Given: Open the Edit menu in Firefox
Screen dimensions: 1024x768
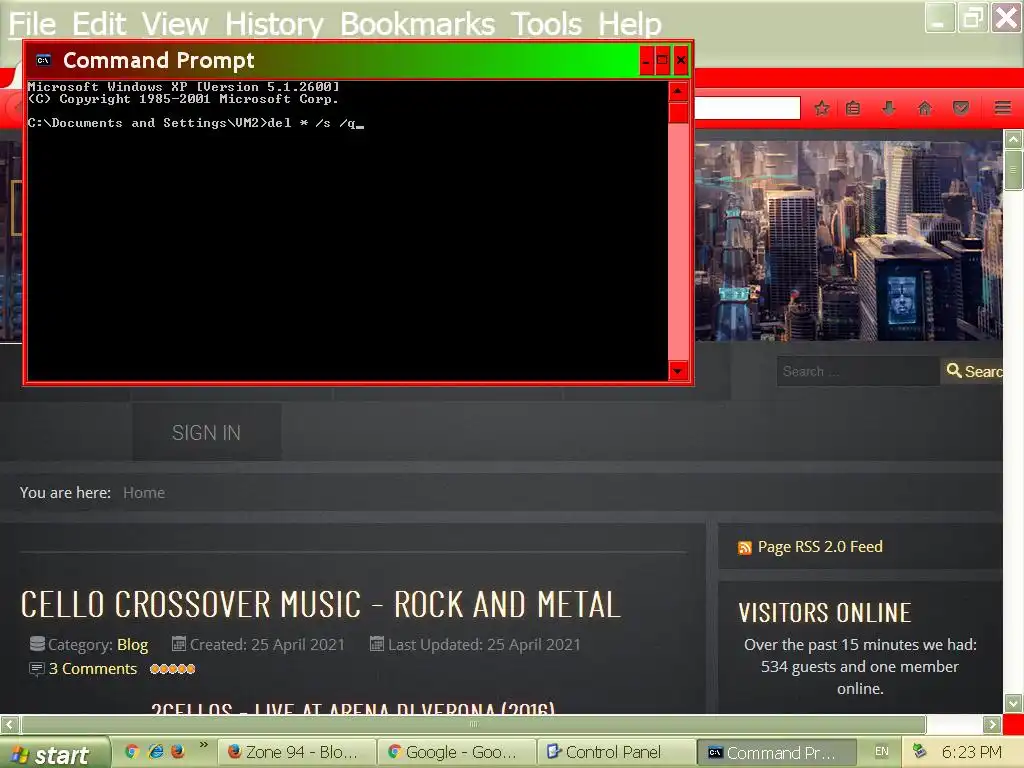Looking at the screenshot, I should click(99, 24).
